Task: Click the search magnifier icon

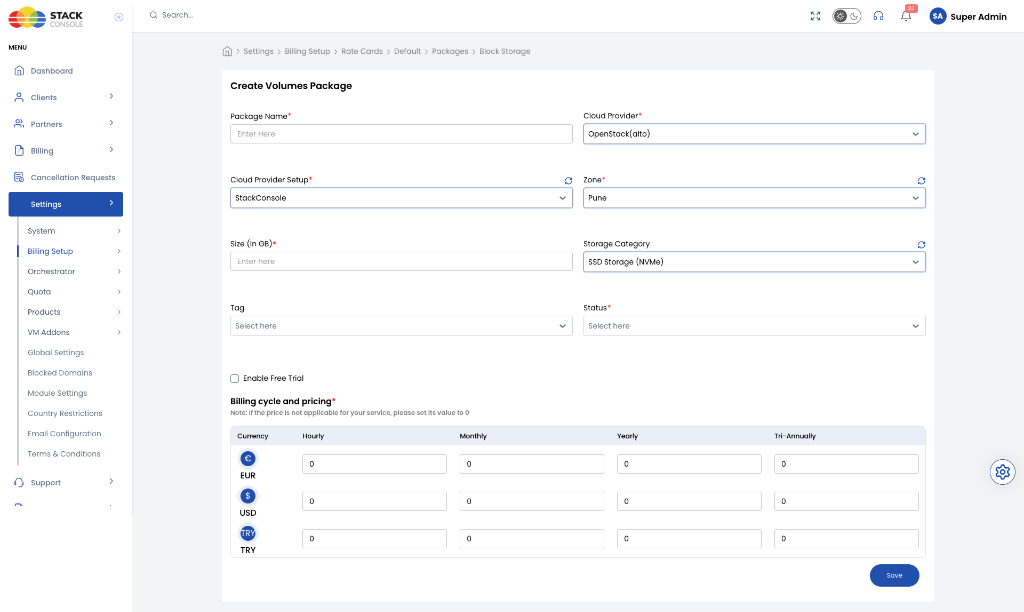Action: point(153,15)
